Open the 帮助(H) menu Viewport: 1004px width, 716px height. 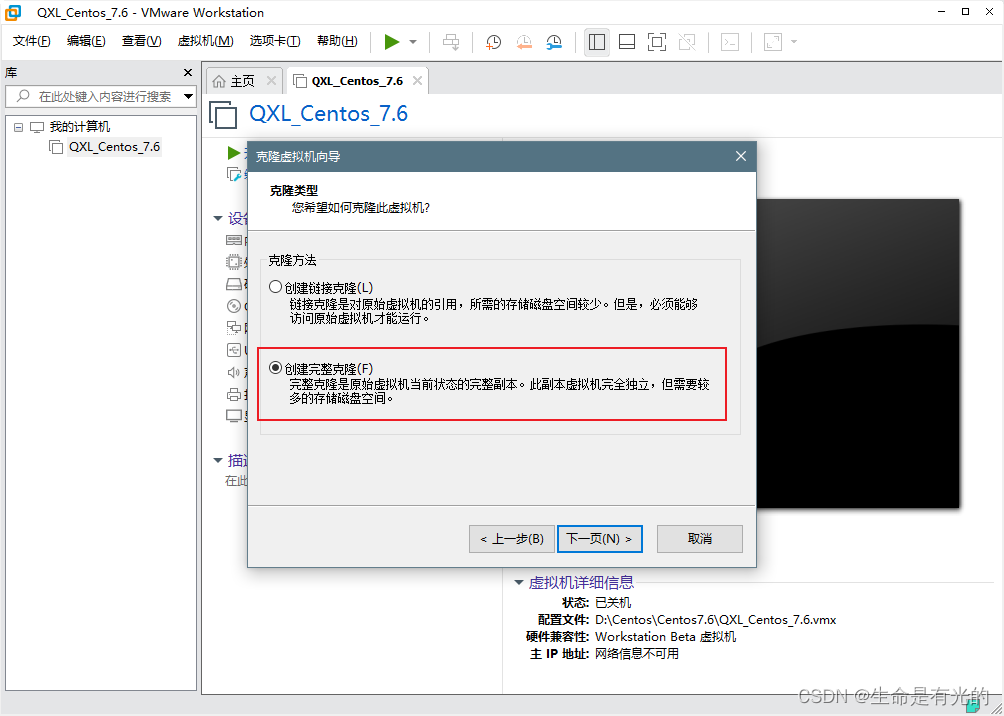pyautogui.click(x=337, y=42)
